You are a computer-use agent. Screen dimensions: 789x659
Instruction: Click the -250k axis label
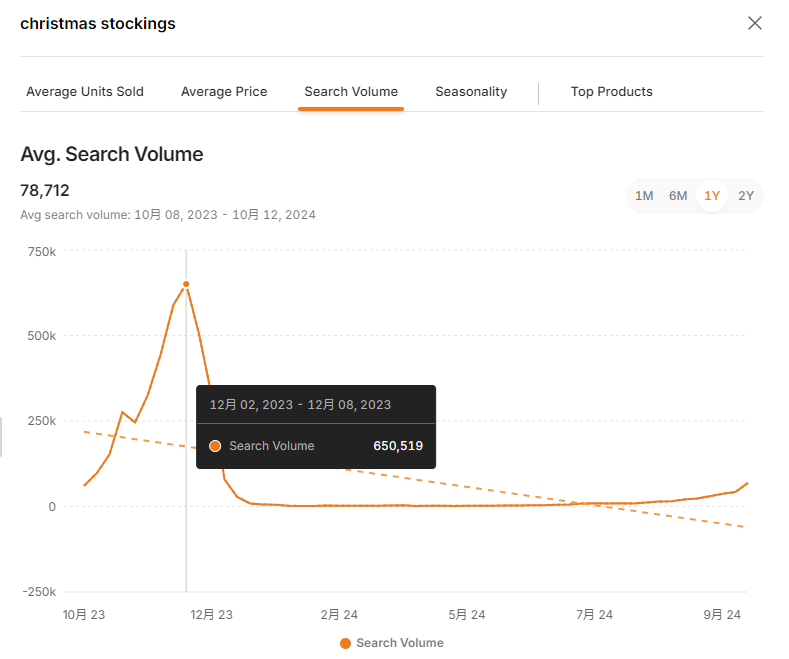click(39, 592)
